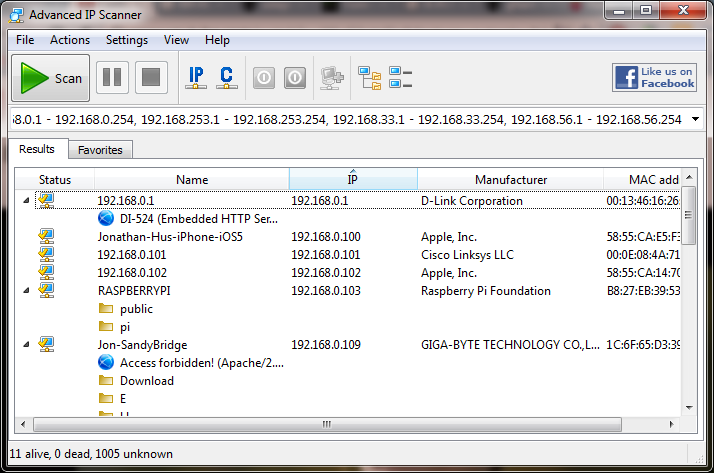Click the Access forbidden Apache globe icon
The image size is (714, 473).
click(106, 362)
